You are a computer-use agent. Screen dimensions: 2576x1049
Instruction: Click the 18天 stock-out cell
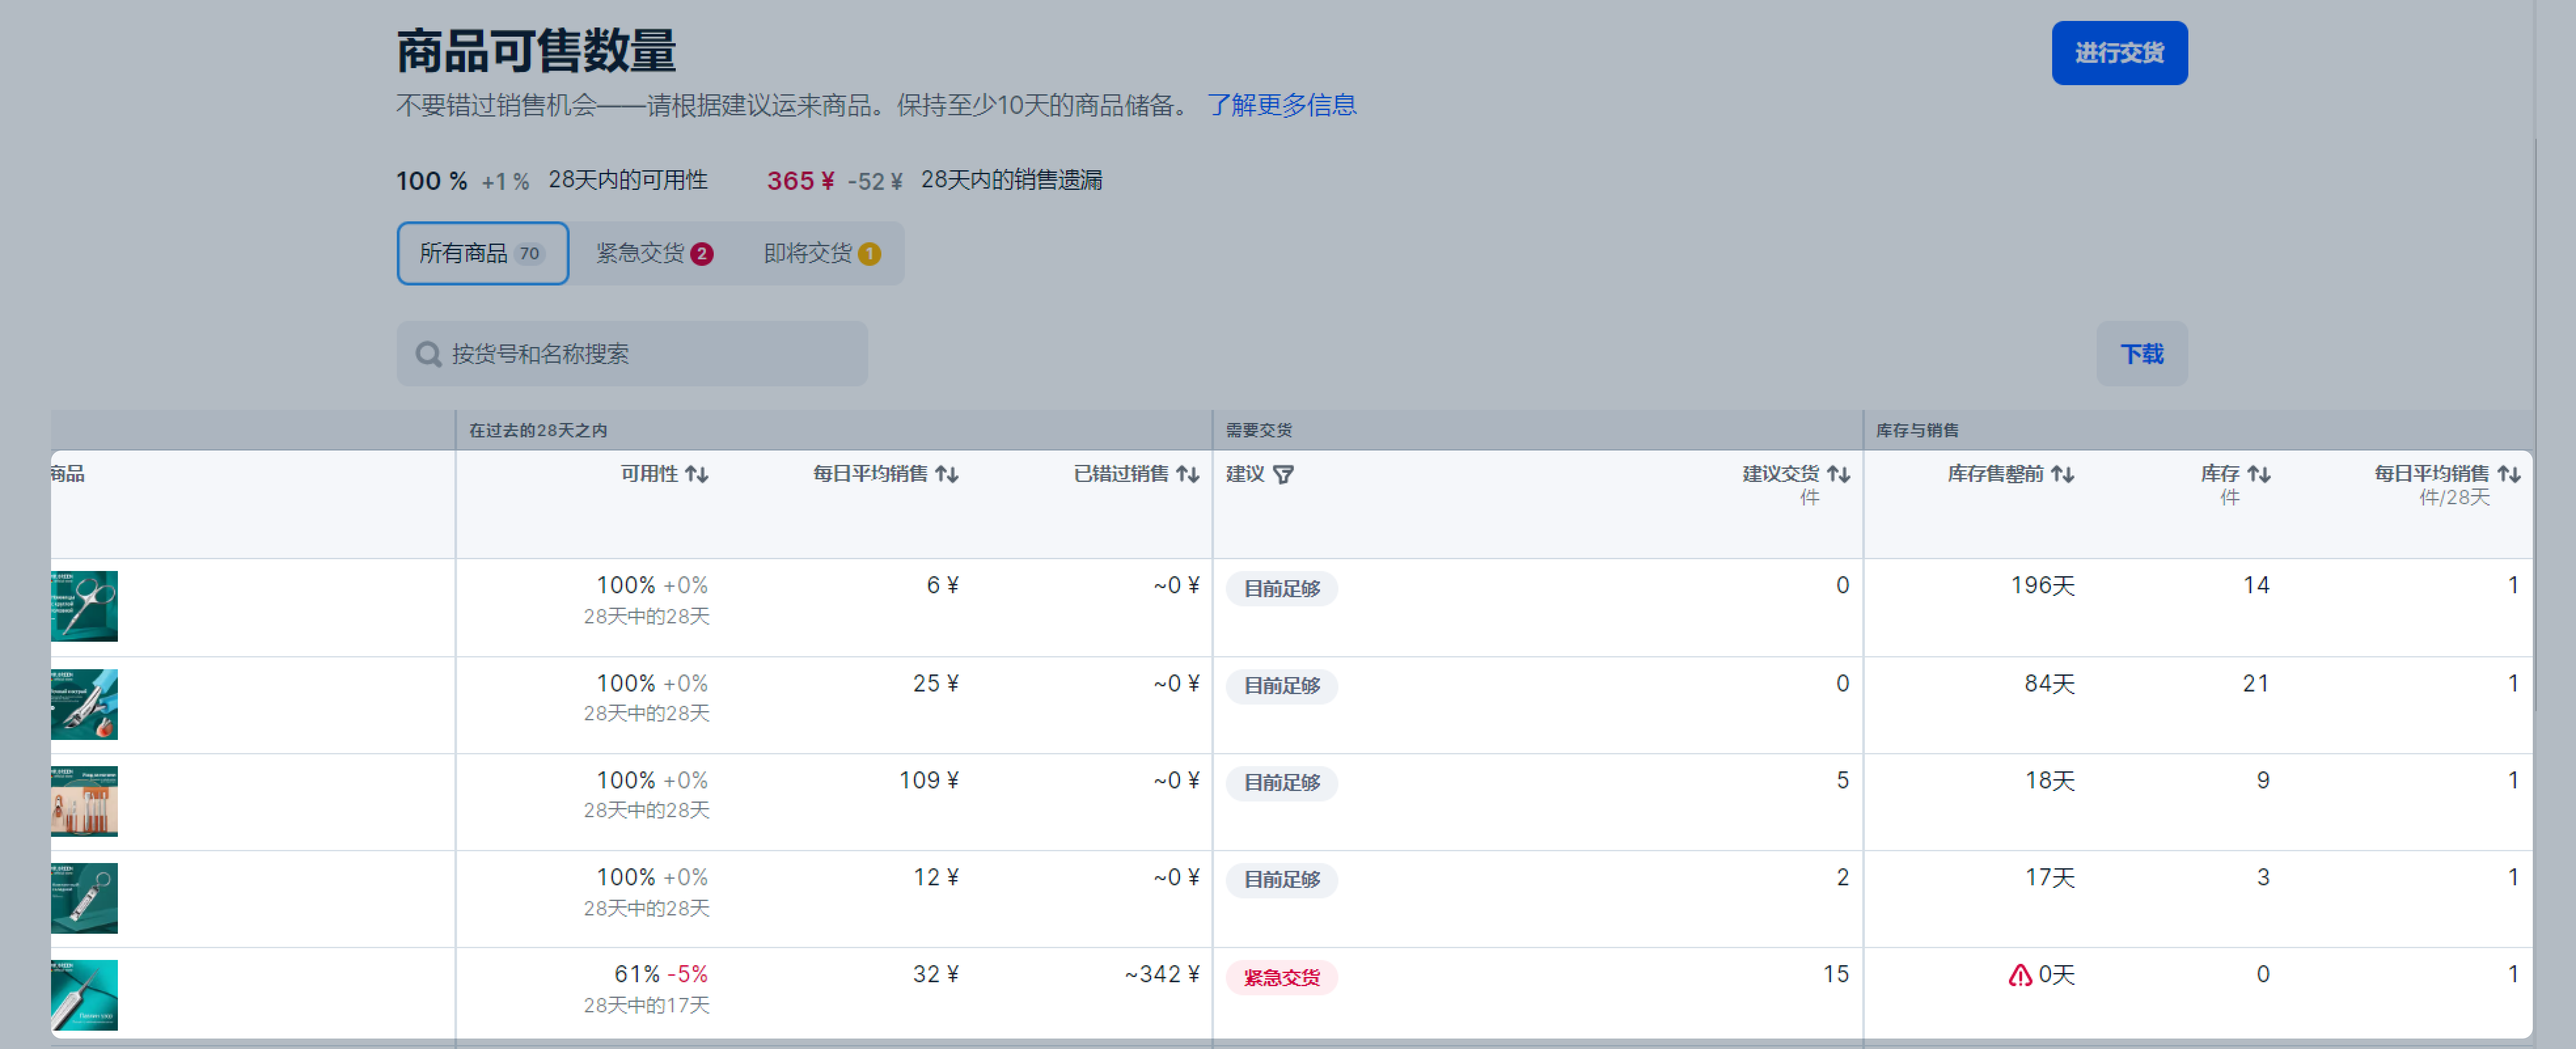click(2050, 781)
